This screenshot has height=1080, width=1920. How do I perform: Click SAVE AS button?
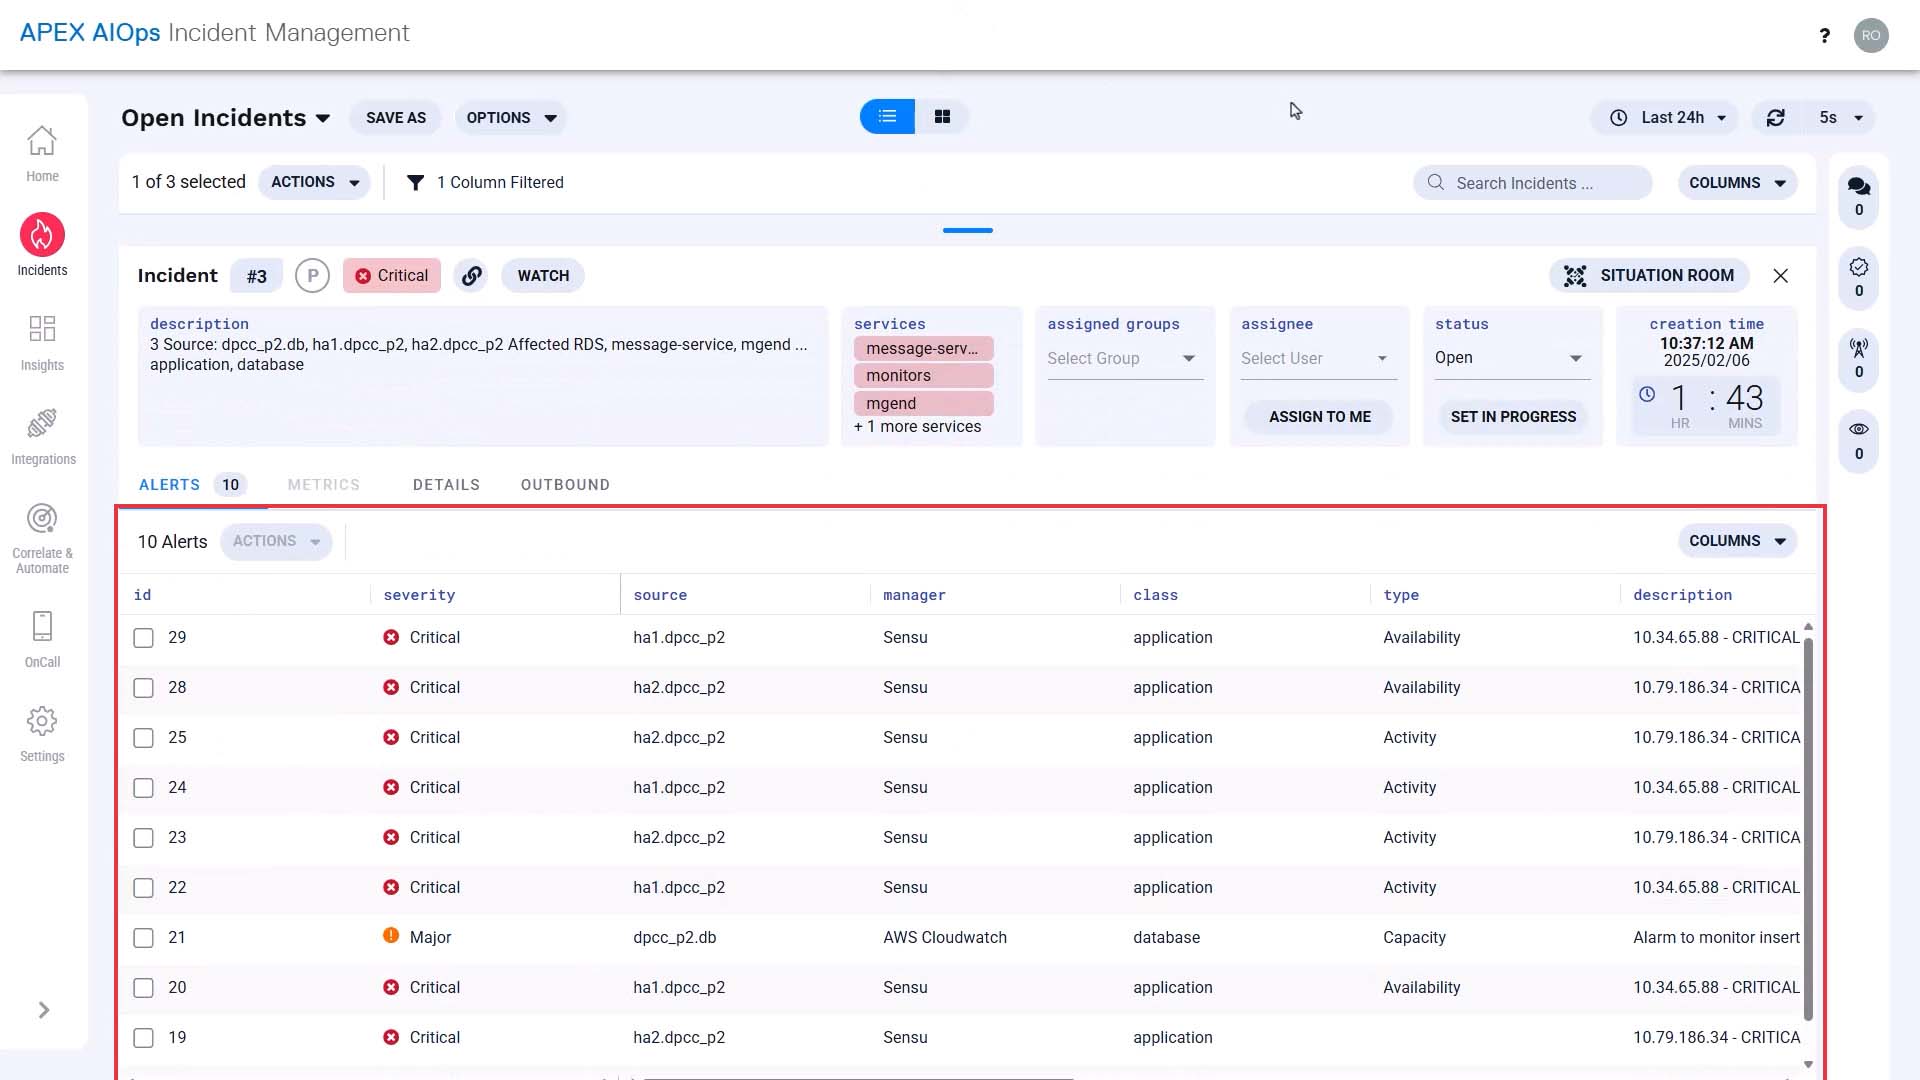396,118
